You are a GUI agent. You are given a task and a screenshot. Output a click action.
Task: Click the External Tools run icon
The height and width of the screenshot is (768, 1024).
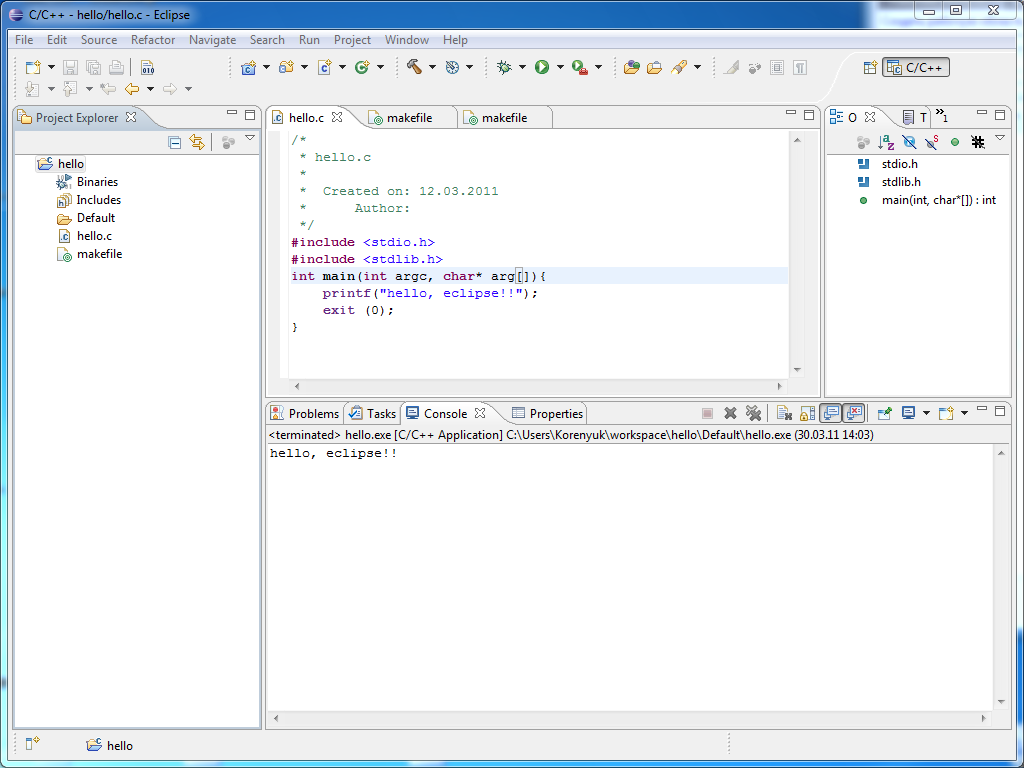click(x=580, y=67)
